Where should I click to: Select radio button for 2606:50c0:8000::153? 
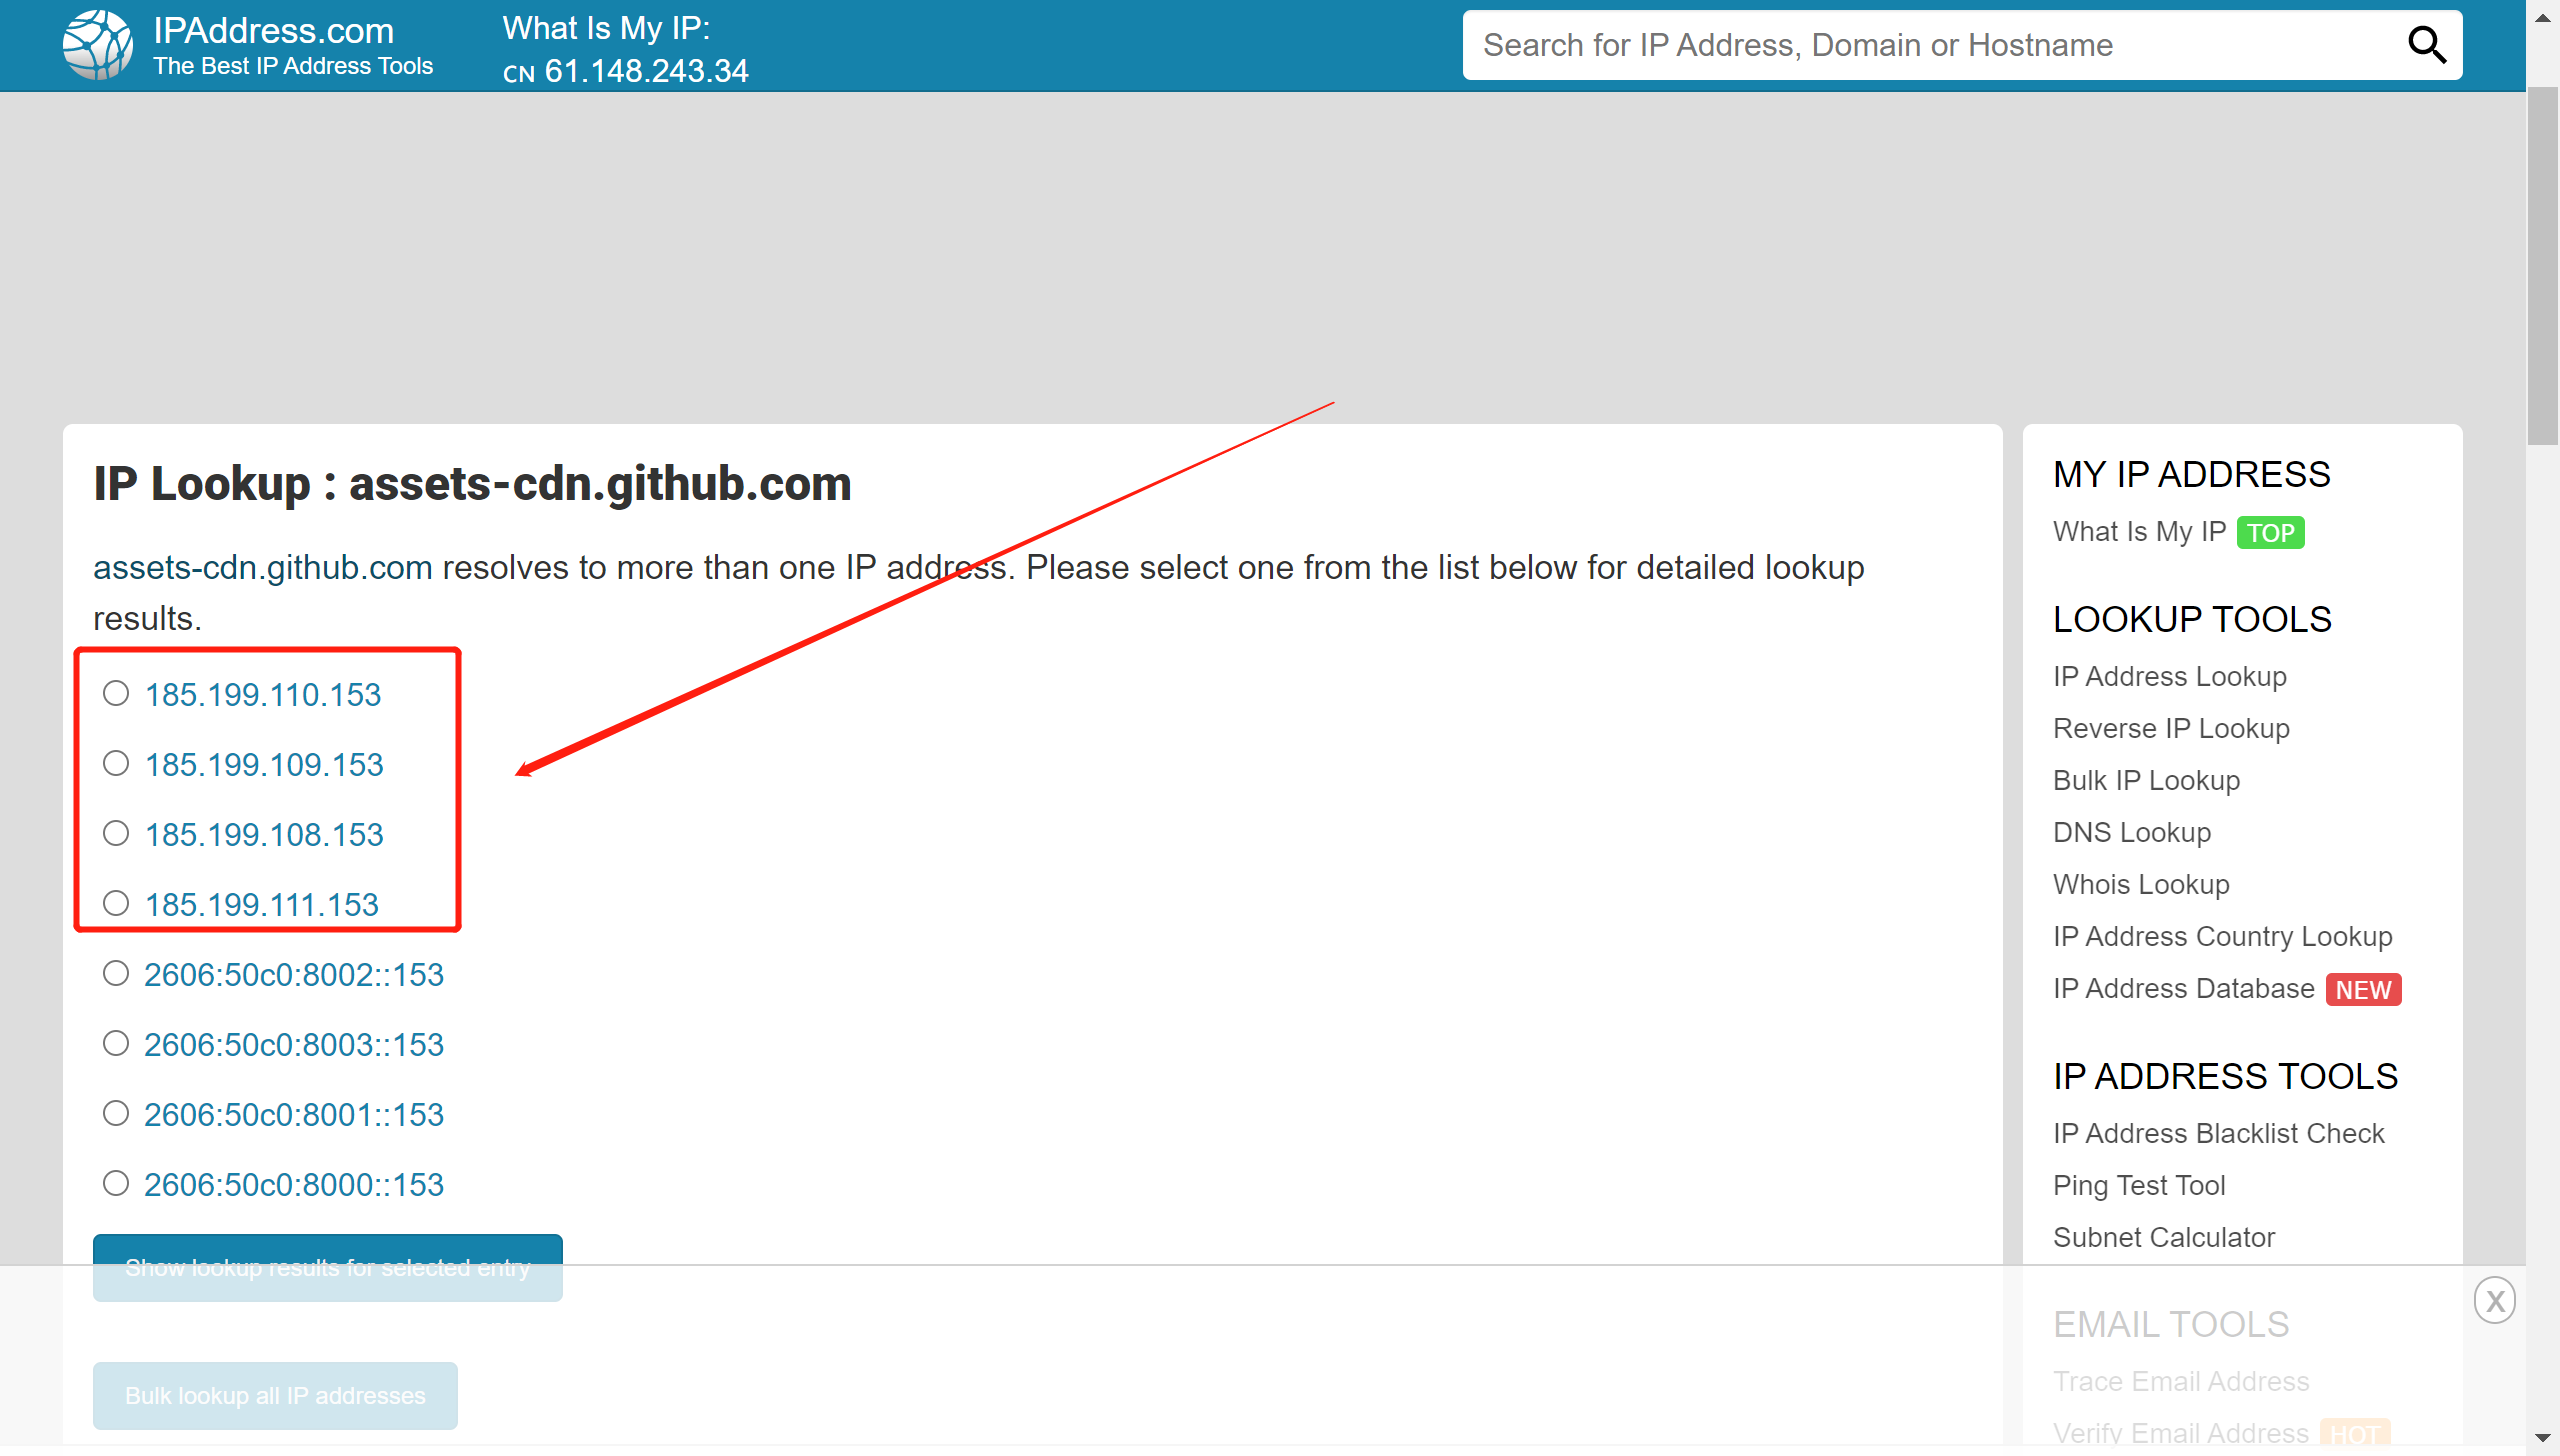pyautogui.click(x=116, y=1183)
